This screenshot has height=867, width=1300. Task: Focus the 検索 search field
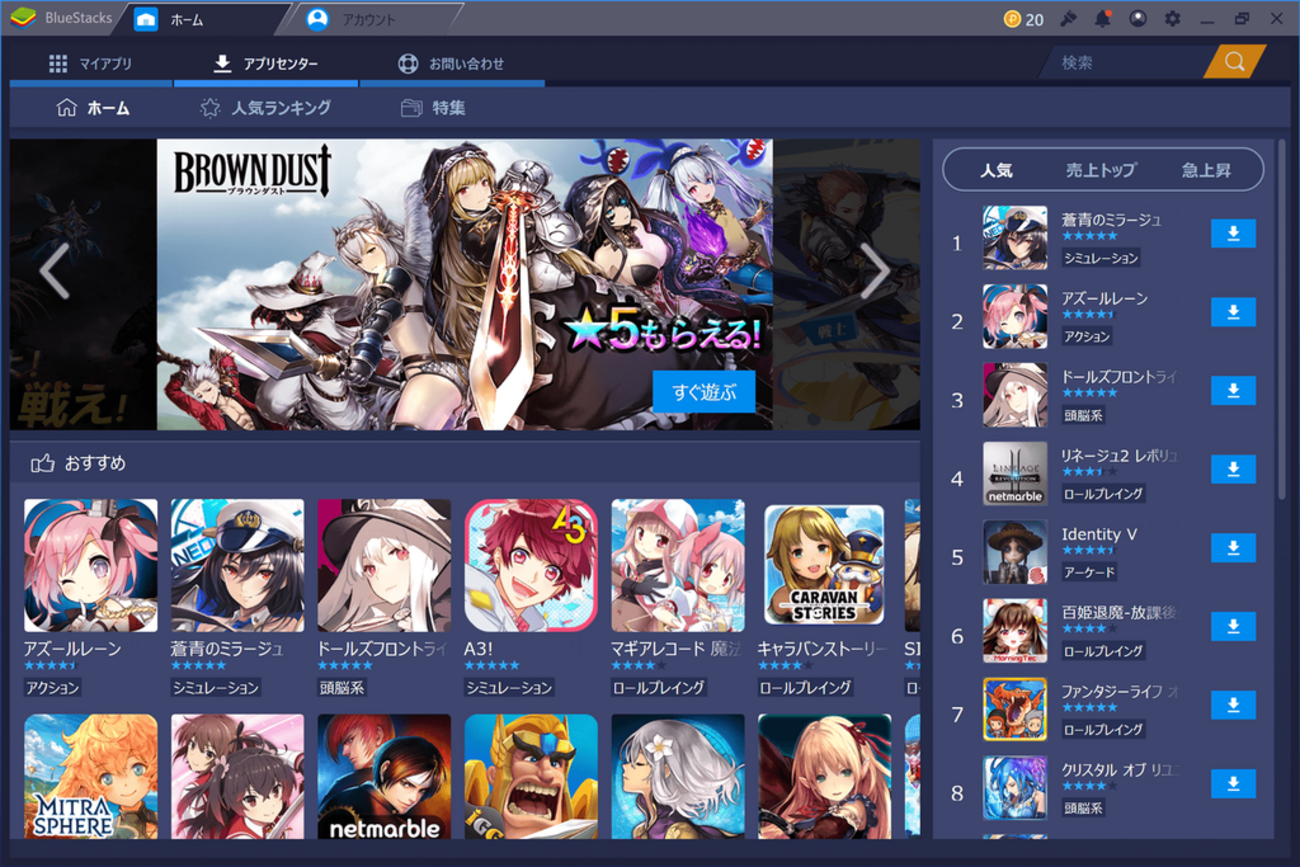[x=1125, y=63]
